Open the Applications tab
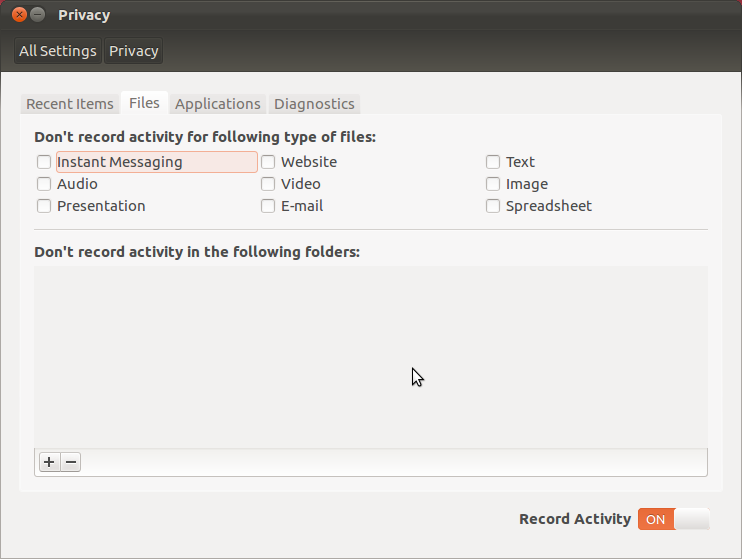The height and width of the screenshot is (559, 742). tap(217, 104)
